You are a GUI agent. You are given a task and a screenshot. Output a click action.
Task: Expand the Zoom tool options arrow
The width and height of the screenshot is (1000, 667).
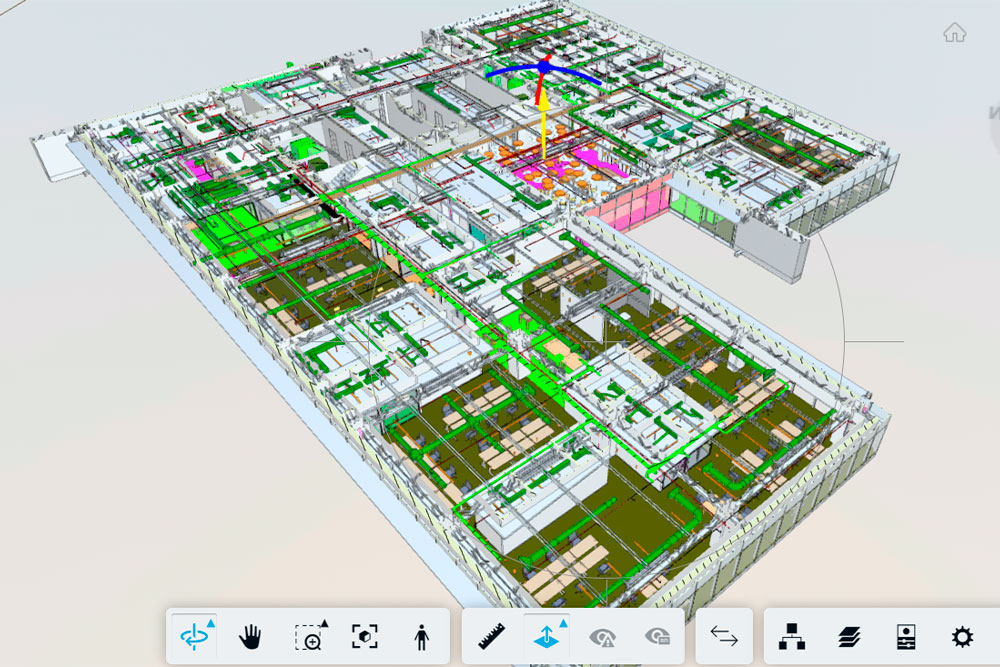click(324, 623)
